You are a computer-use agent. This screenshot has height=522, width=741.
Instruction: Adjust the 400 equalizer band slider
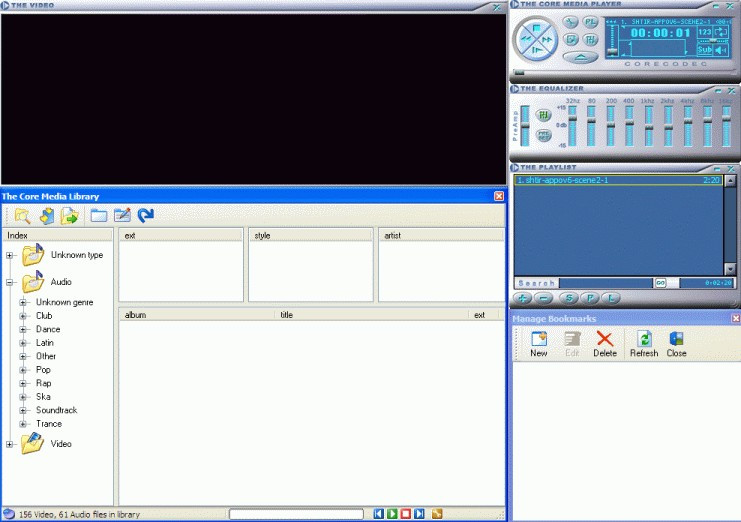629,126
